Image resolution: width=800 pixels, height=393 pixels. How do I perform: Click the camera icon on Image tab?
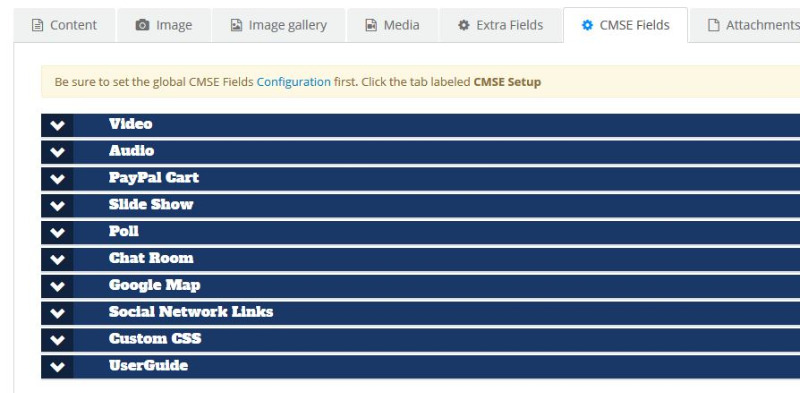pos(142,25)
